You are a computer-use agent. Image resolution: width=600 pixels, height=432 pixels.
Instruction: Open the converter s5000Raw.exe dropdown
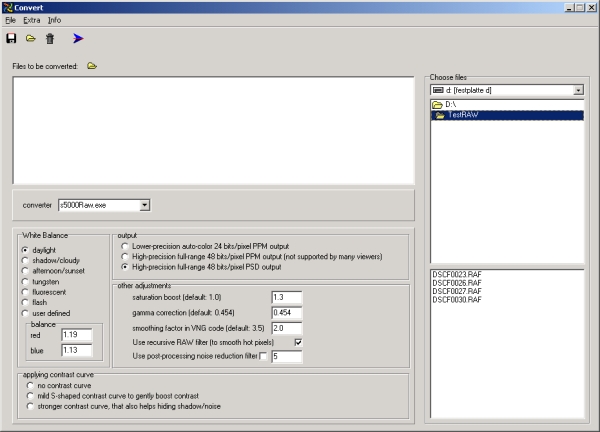pos(144,205)
